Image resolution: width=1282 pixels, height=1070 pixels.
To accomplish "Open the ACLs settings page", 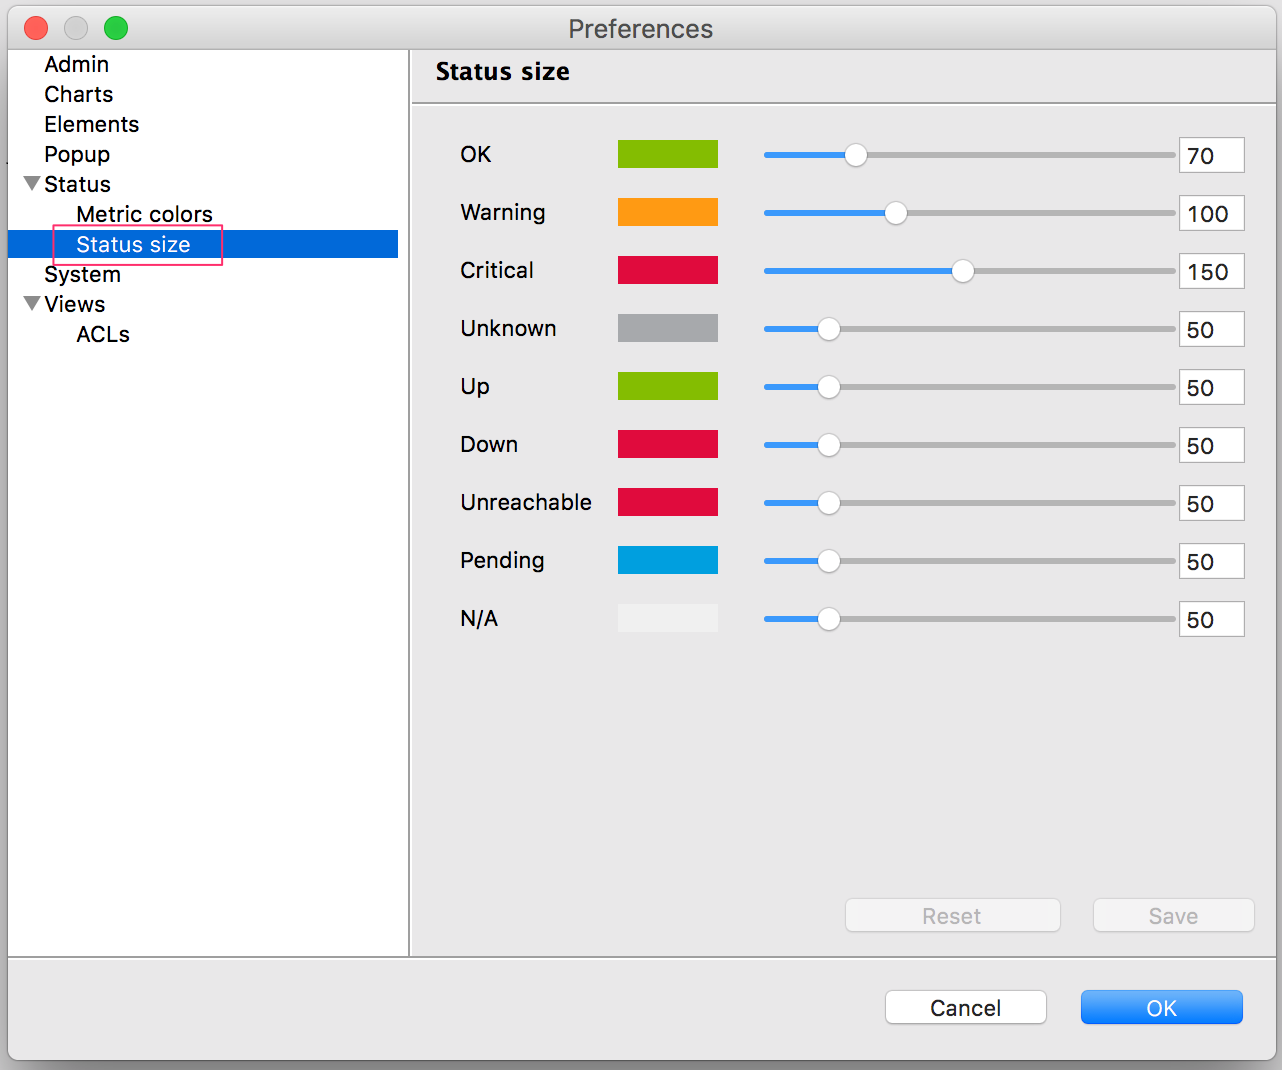I will [x=103, y=334].
